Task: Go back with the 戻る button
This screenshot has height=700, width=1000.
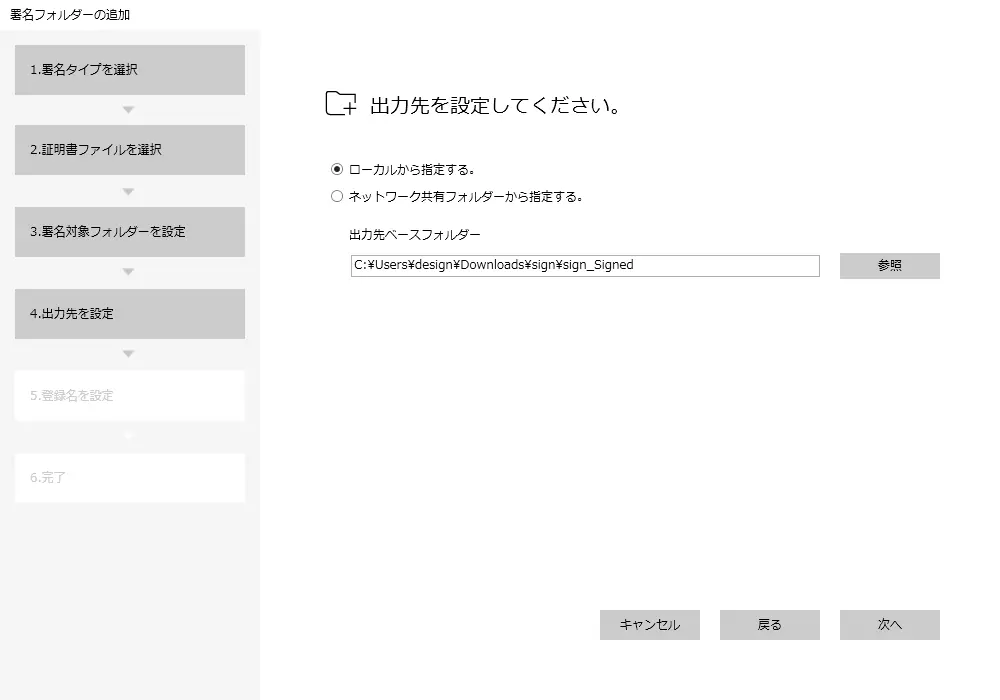Action: click(x=769, y=625)
